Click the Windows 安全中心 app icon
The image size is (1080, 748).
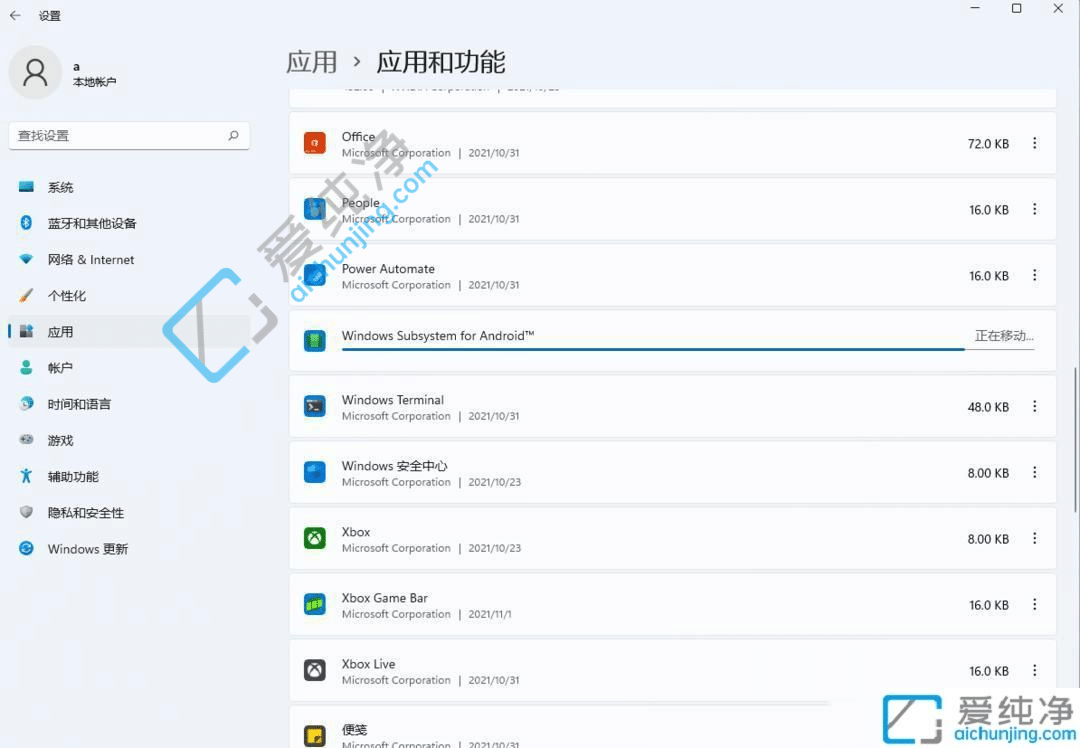(315, 472)
